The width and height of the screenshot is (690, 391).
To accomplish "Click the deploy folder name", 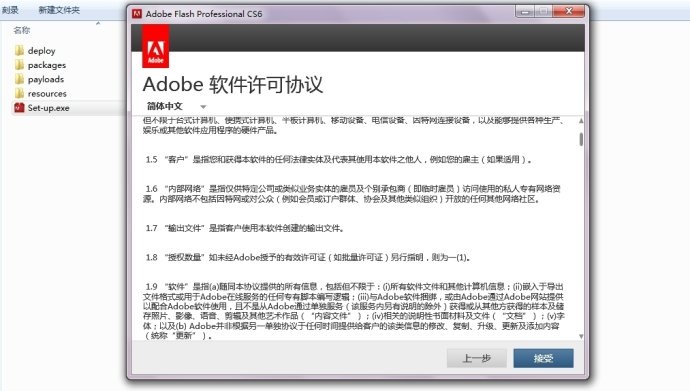I will pos(42,51).
